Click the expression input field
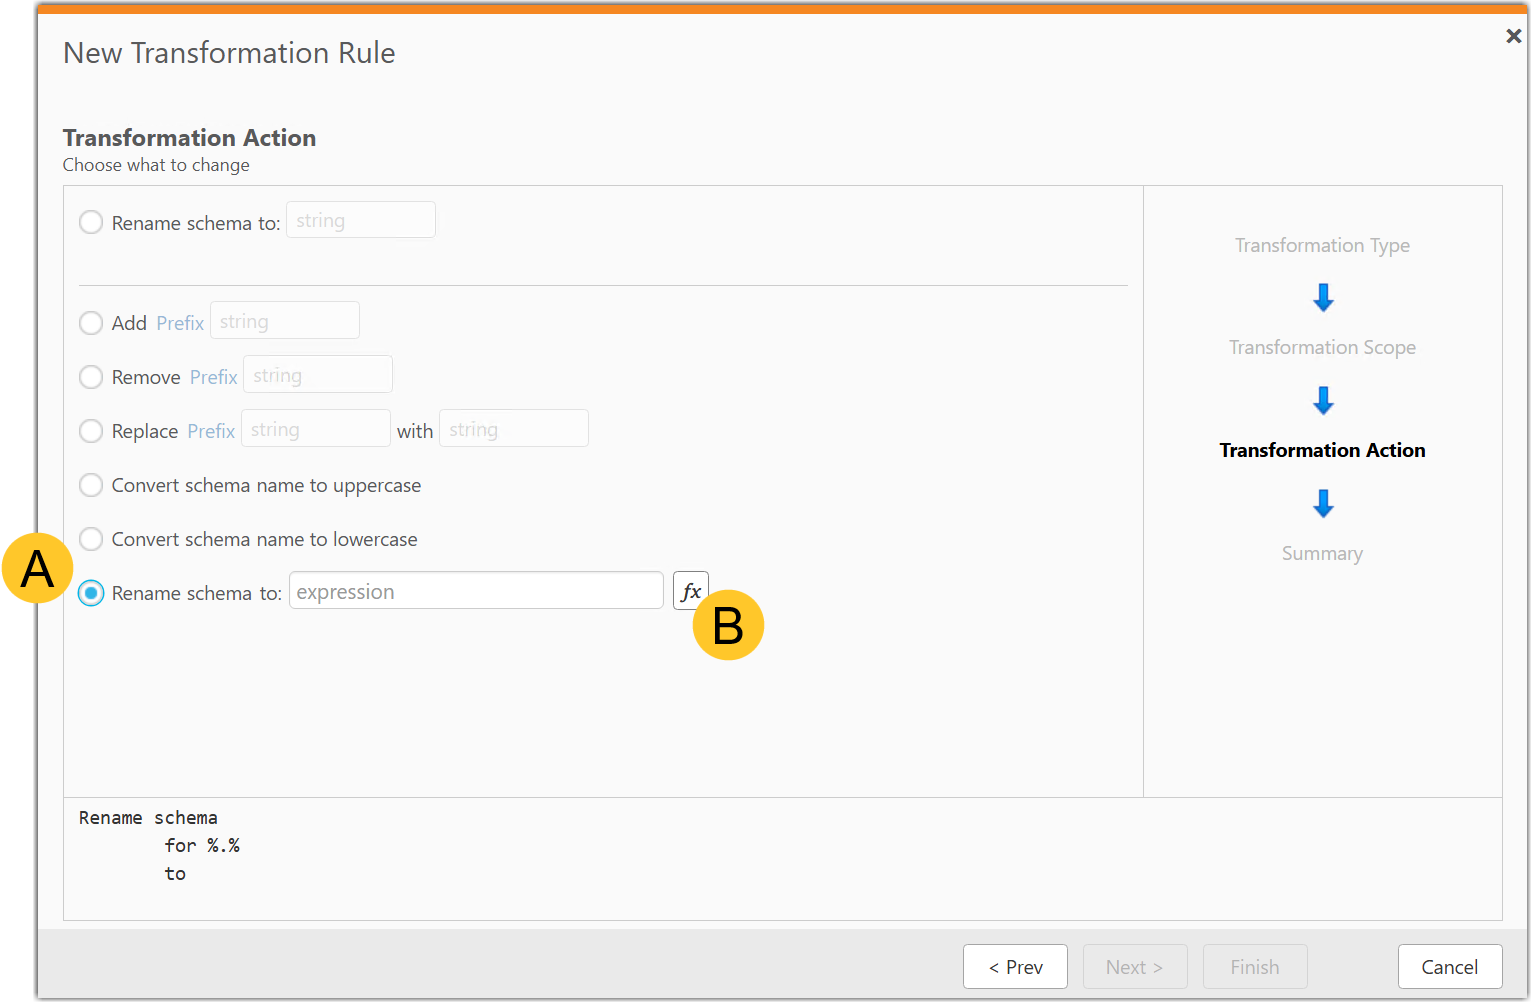This screenshot has height=1003, width=1532. pos(476,591)
